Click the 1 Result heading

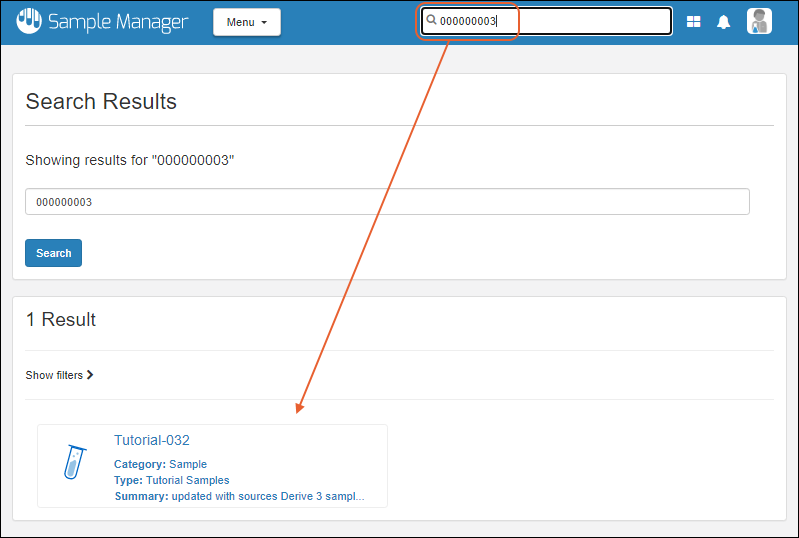61,320
